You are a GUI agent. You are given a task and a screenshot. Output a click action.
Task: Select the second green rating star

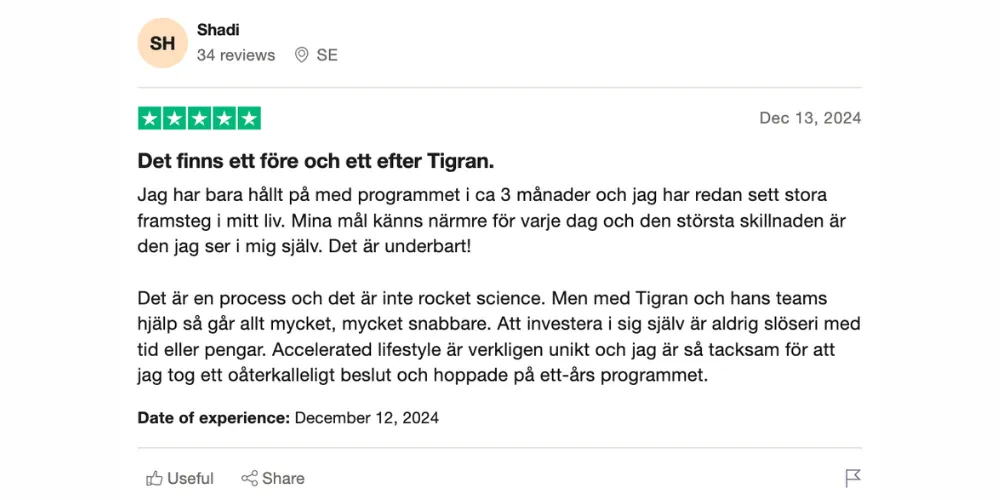[x=175, y=118]
